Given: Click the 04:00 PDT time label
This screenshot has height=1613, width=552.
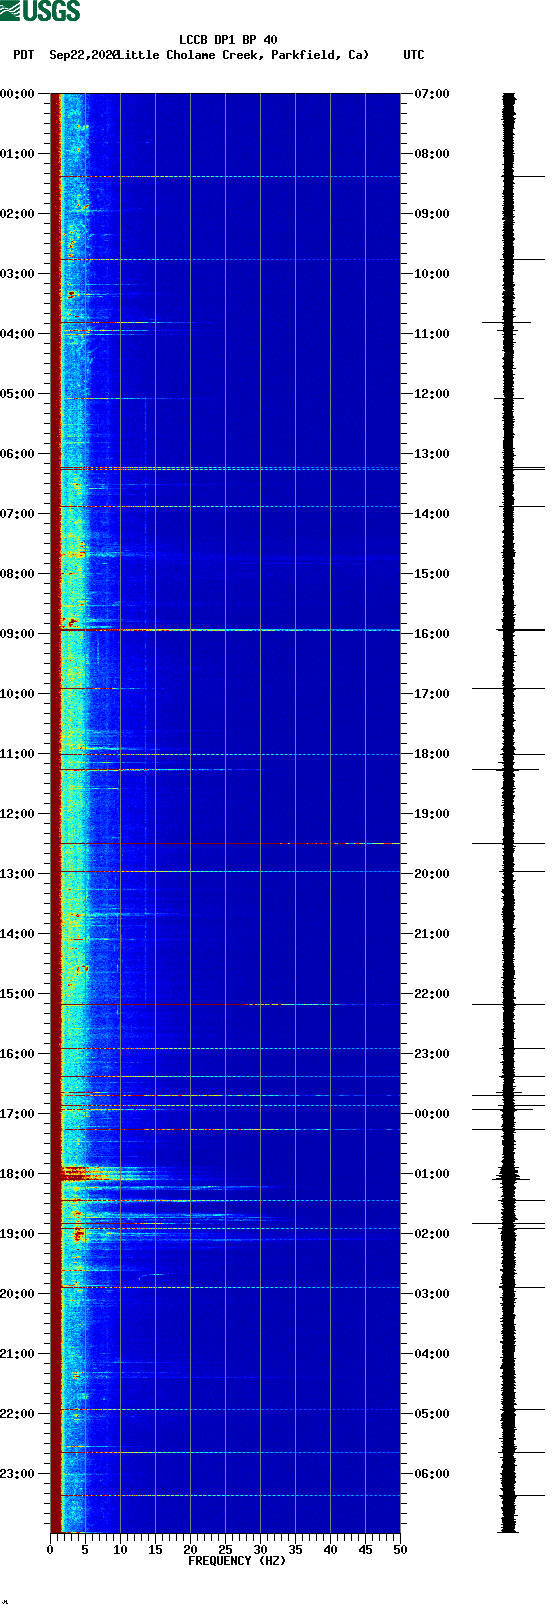Looking at the screenshot, I should coord(17,334).
